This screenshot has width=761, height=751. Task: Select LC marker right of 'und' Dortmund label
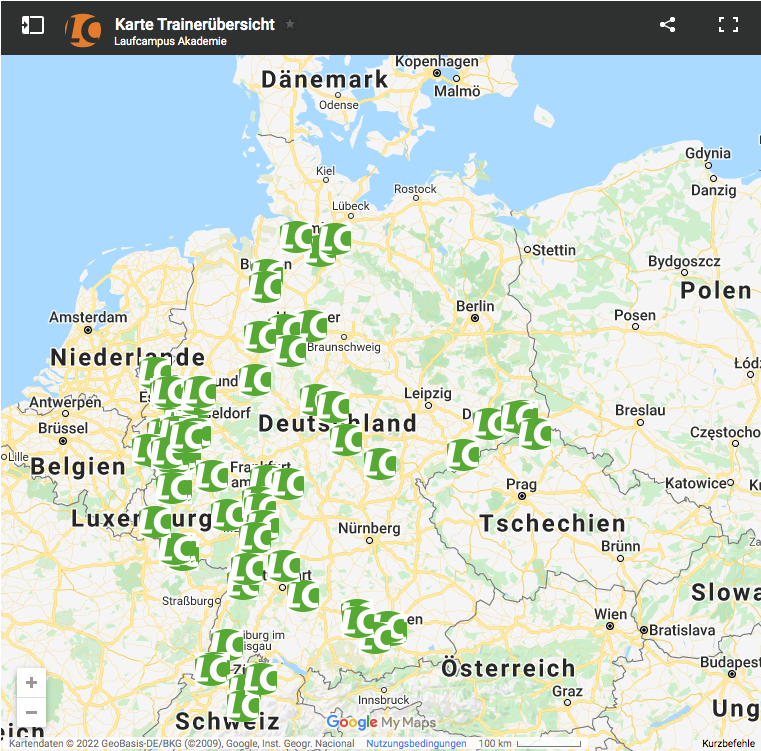[x=255, y=380]
